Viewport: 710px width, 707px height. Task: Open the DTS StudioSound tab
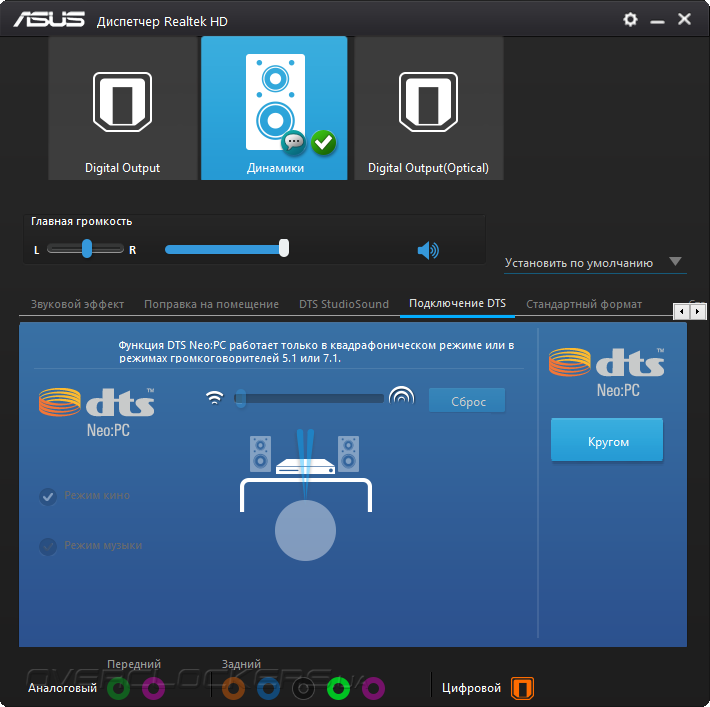tap(344, 304)
